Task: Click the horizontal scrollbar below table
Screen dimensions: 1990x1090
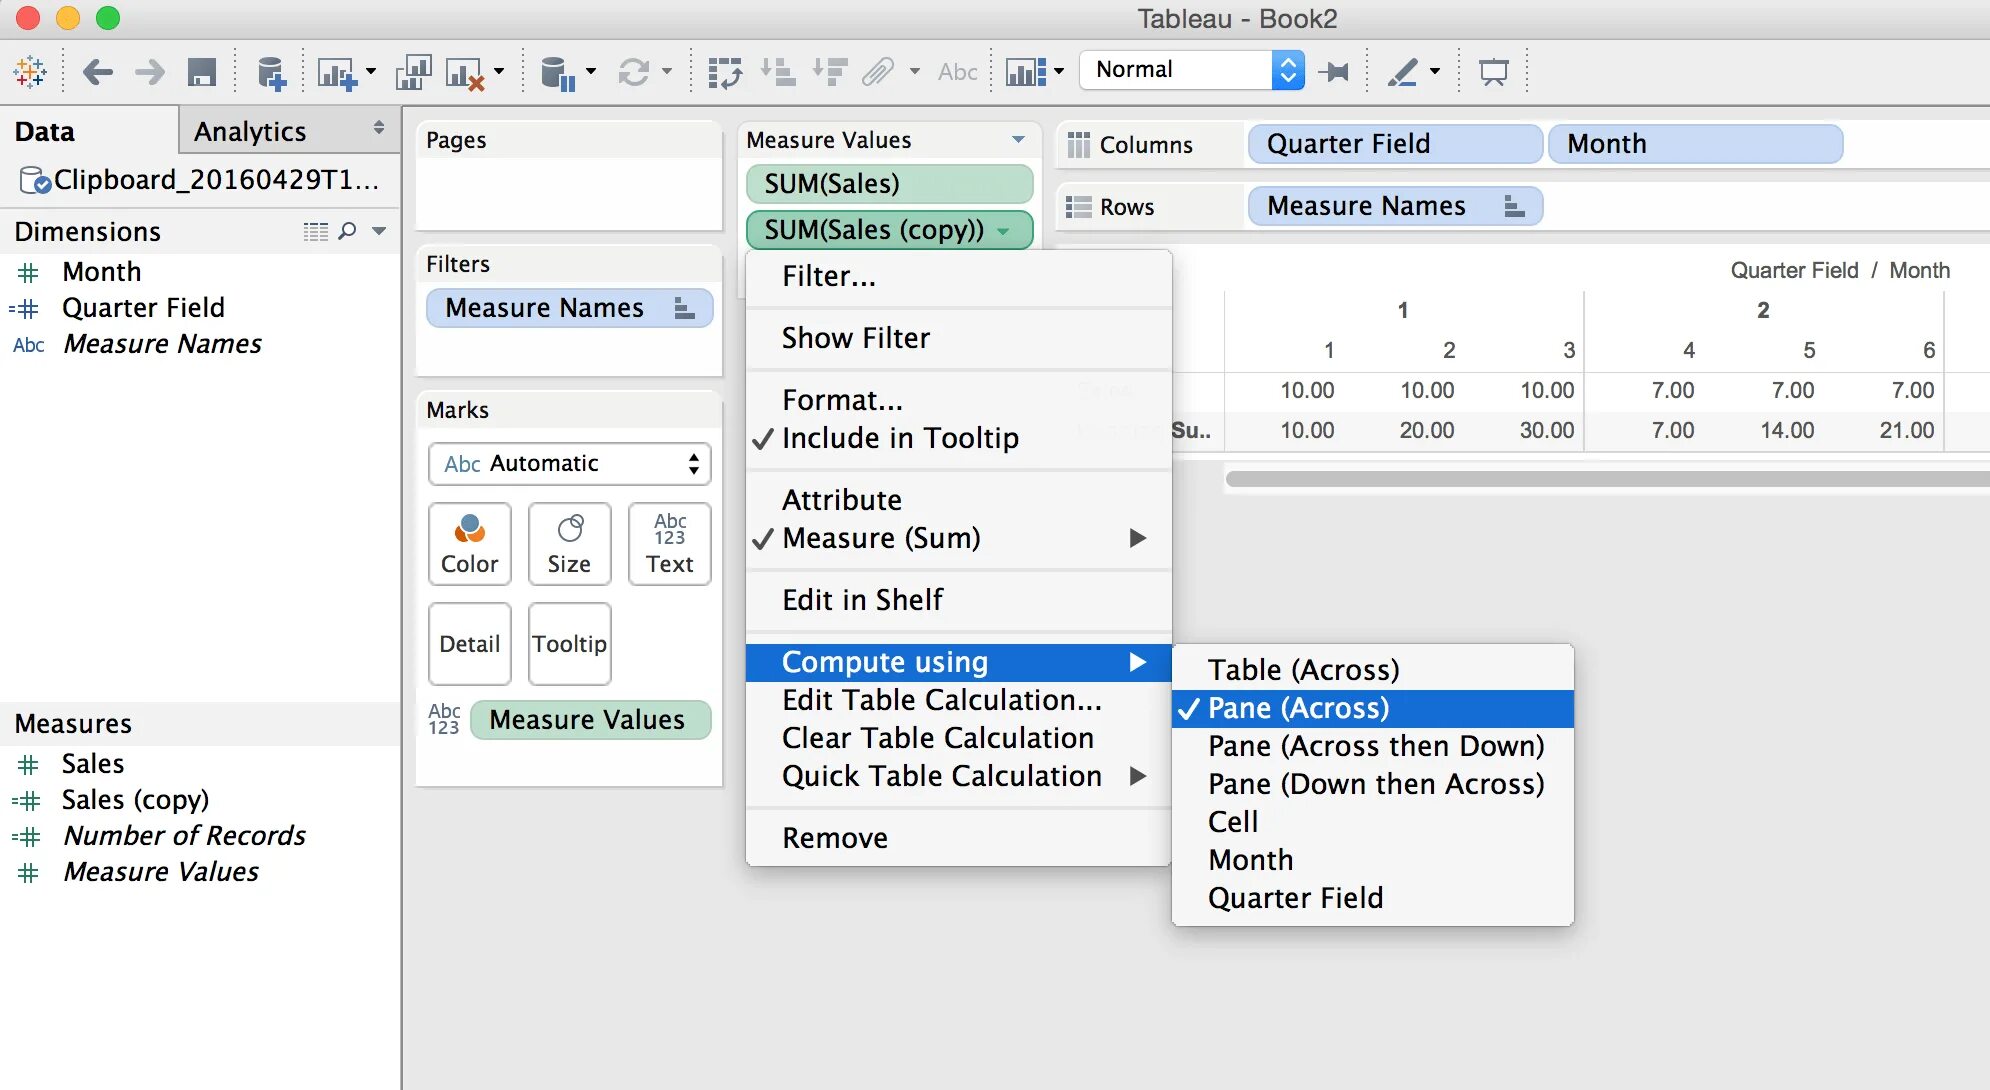Action: 1600,479
